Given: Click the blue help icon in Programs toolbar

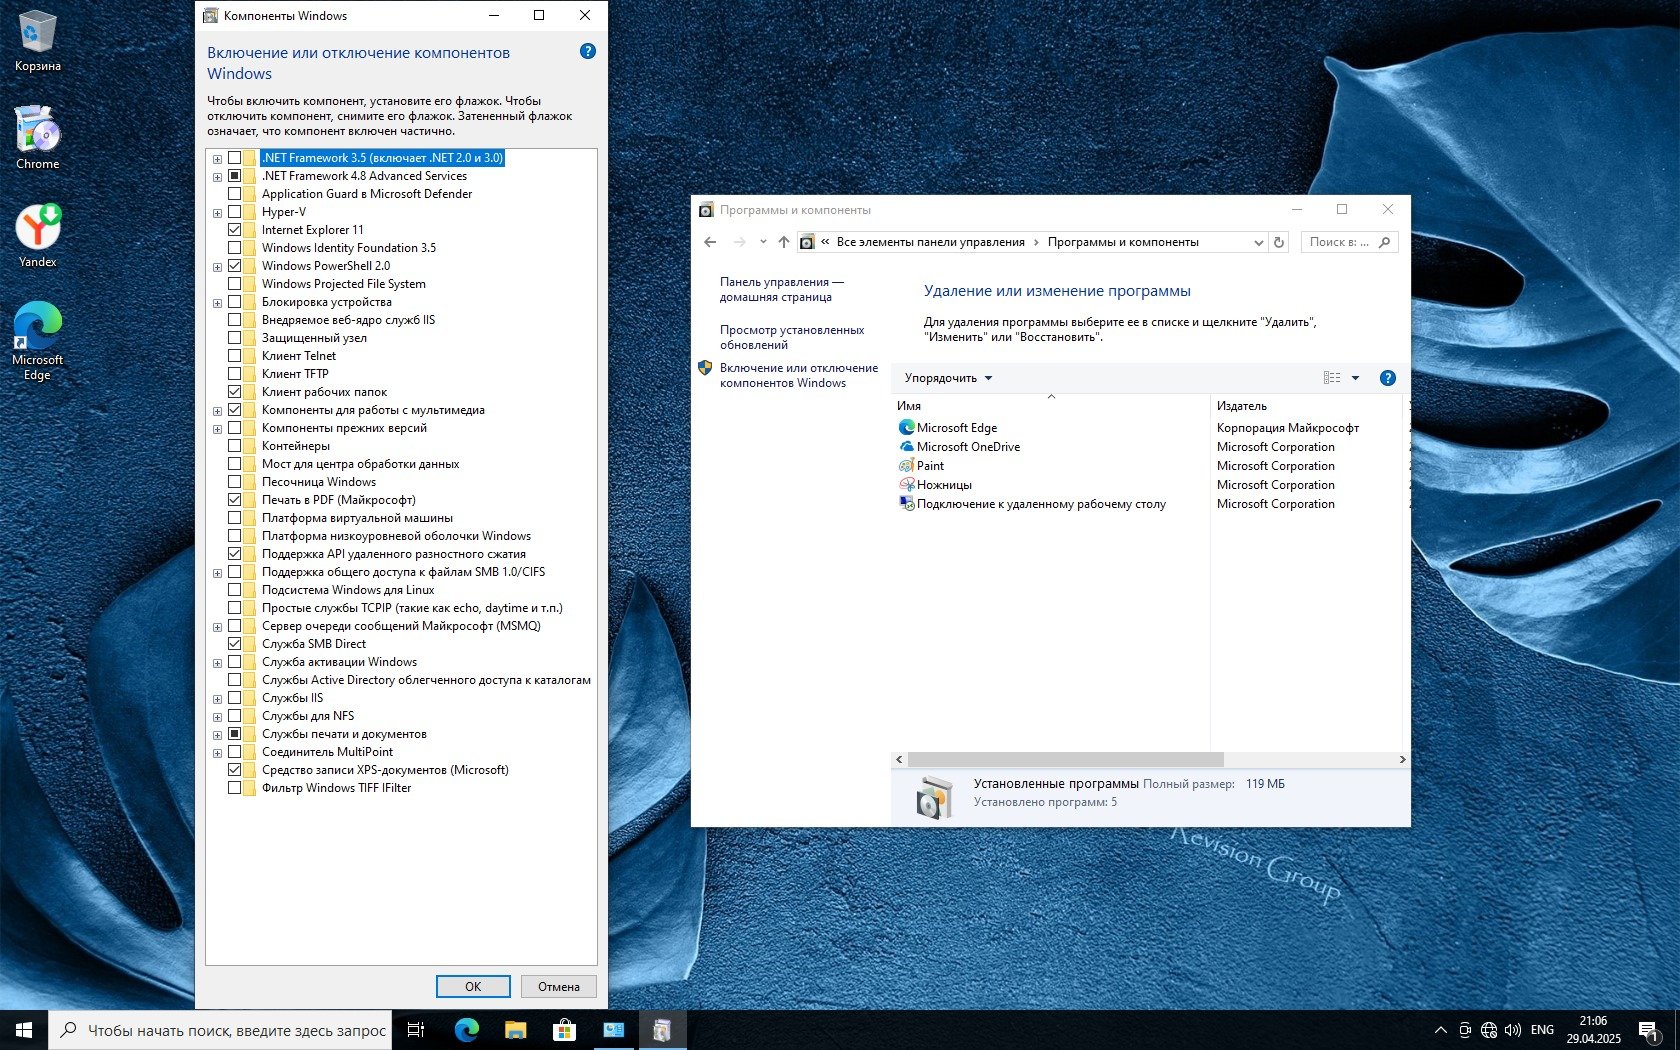Looking at the screenshot, I should coord(1387,378).
